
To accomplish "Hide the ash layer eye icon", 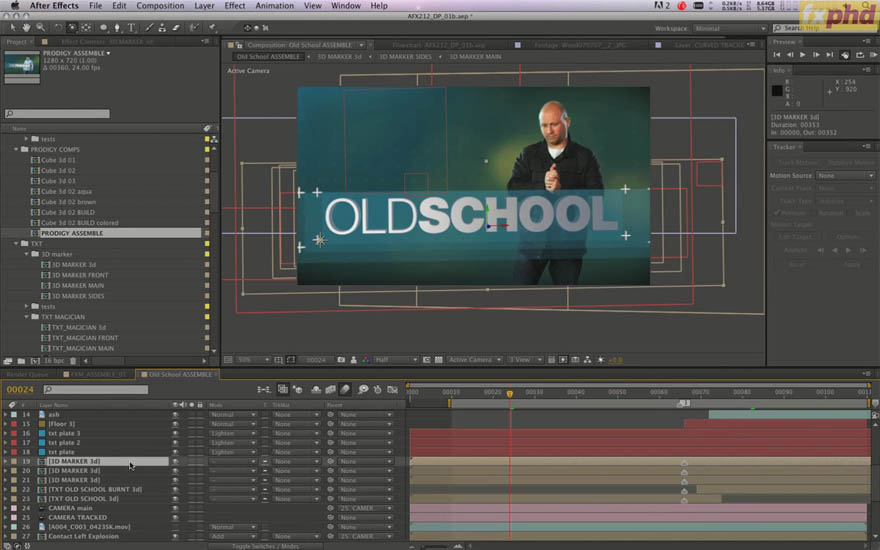I will pos(175,415).
